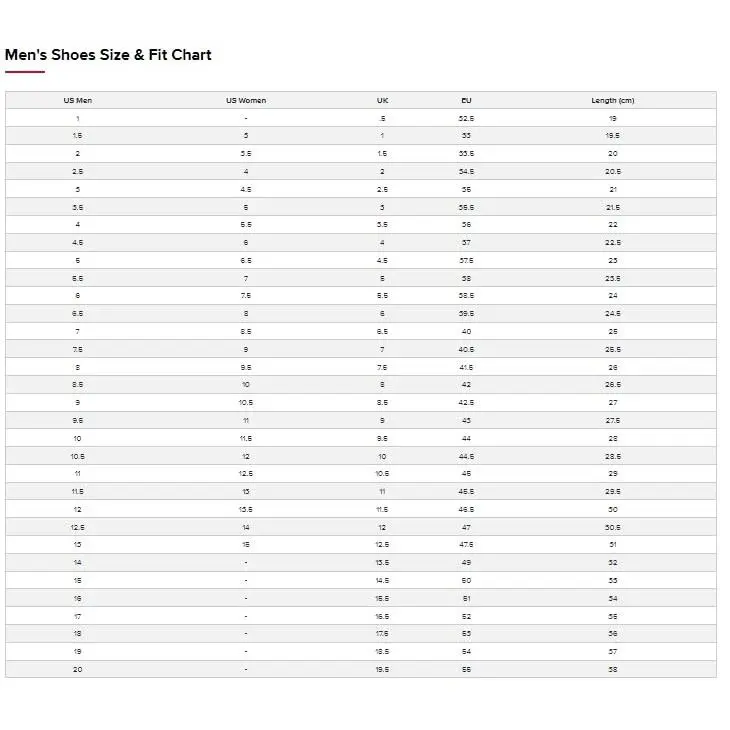
Task: Select the UK 13.5 cell
Action: click(x=382, y=563)
